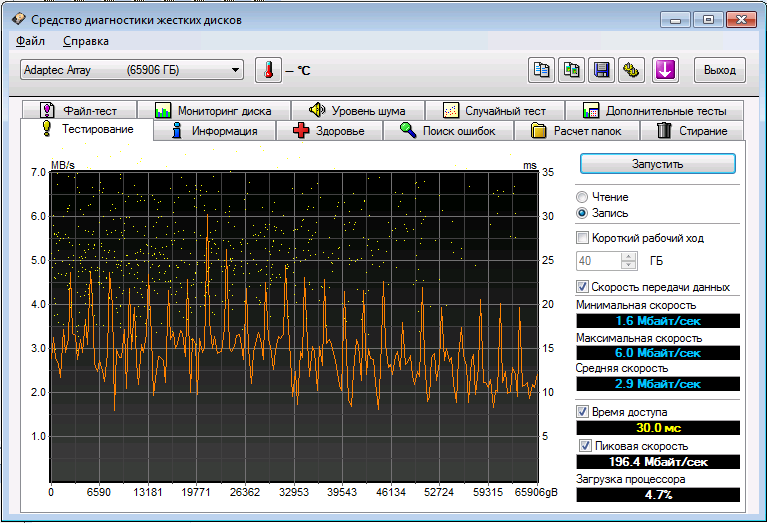This screenshot has width=767, height=523.
Task: Uncheck the Время доступа checkbox
Action: (584, 412)
